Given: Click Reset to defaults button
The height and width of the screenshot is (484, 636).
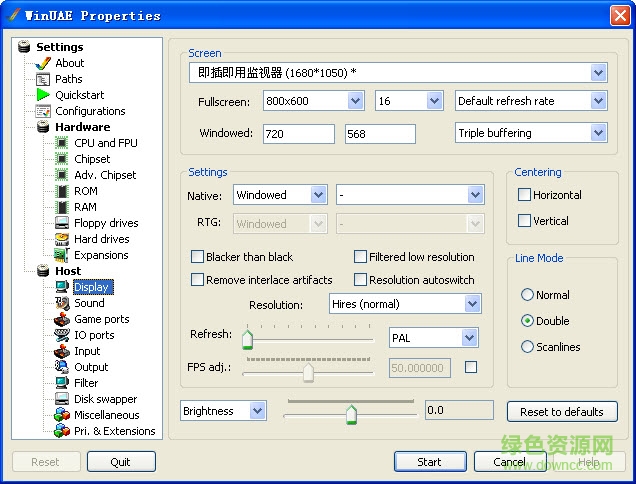Looking at the screenshot, I should click(x=562, y=412).
